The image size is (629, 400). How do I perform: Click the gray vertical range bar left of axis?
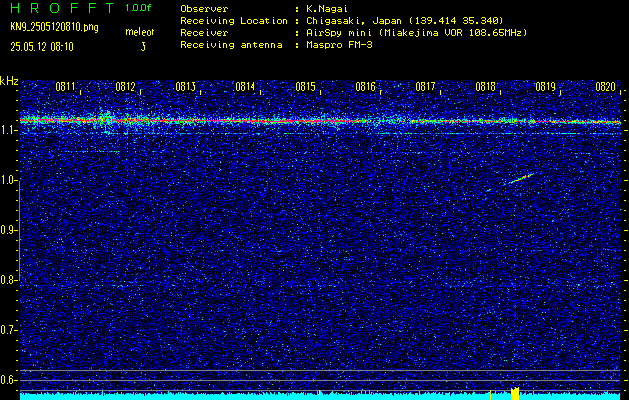point(19,230)
